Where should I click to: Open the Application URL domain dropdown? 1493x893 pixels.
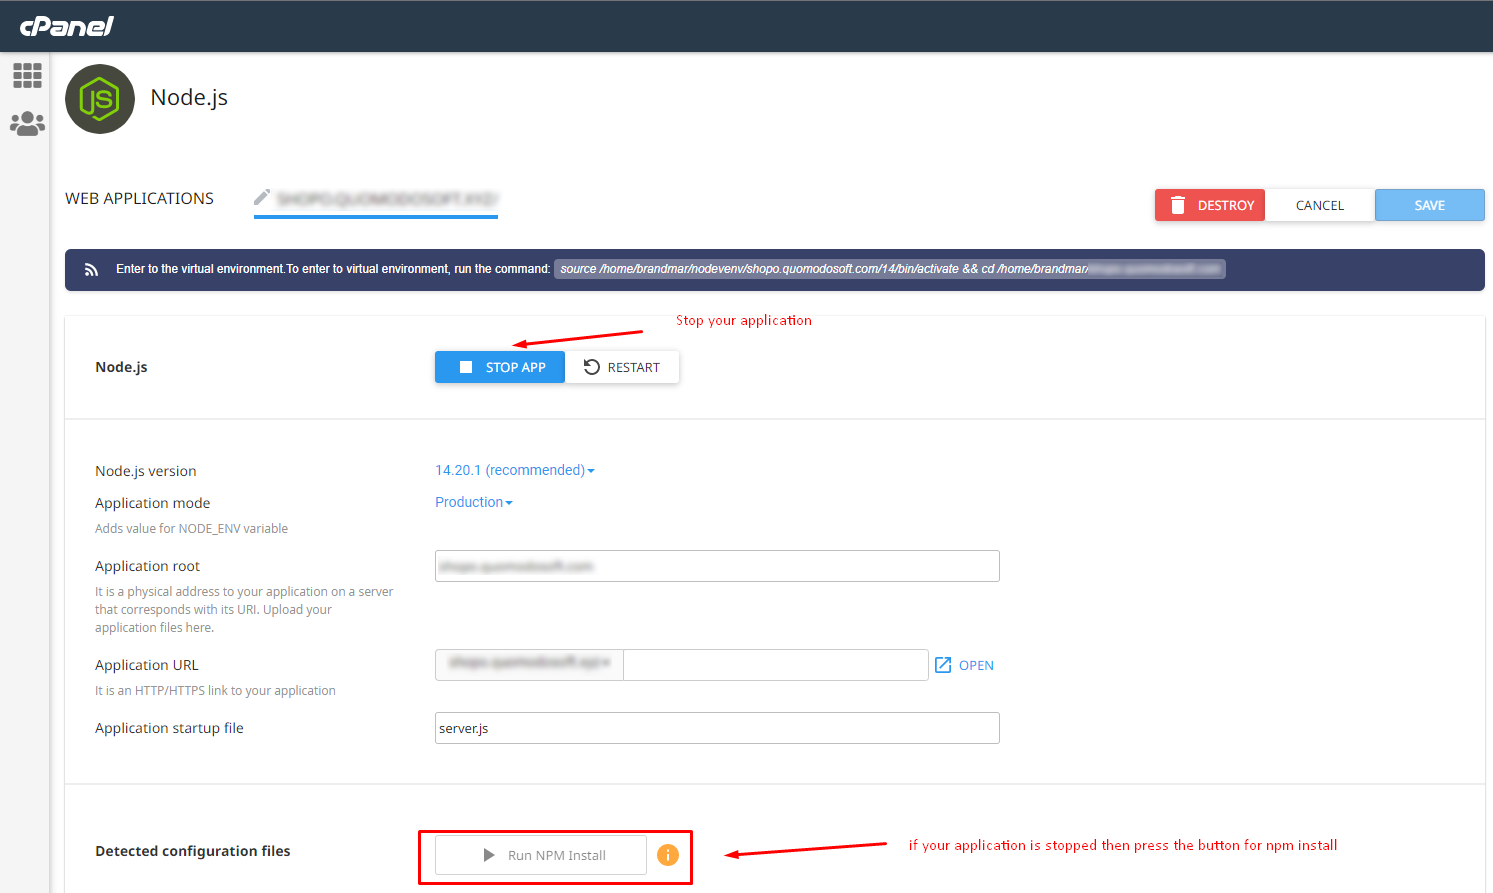[x=529, y=665]
